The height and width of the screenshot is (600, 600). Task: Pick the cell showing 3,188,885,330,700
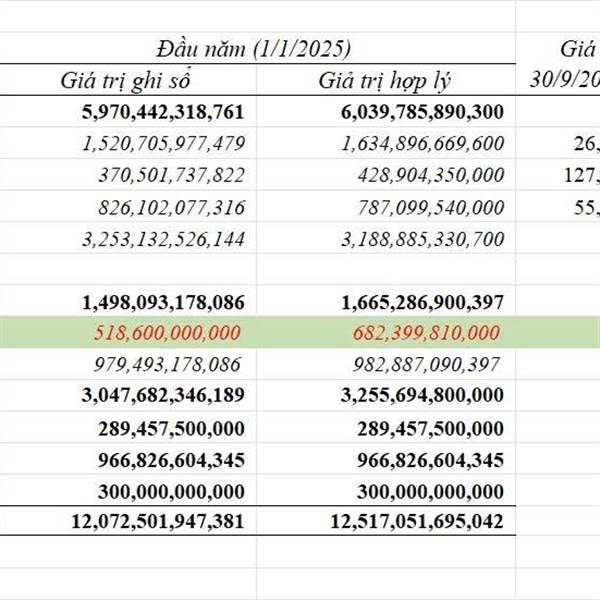(x=423, y=239)
